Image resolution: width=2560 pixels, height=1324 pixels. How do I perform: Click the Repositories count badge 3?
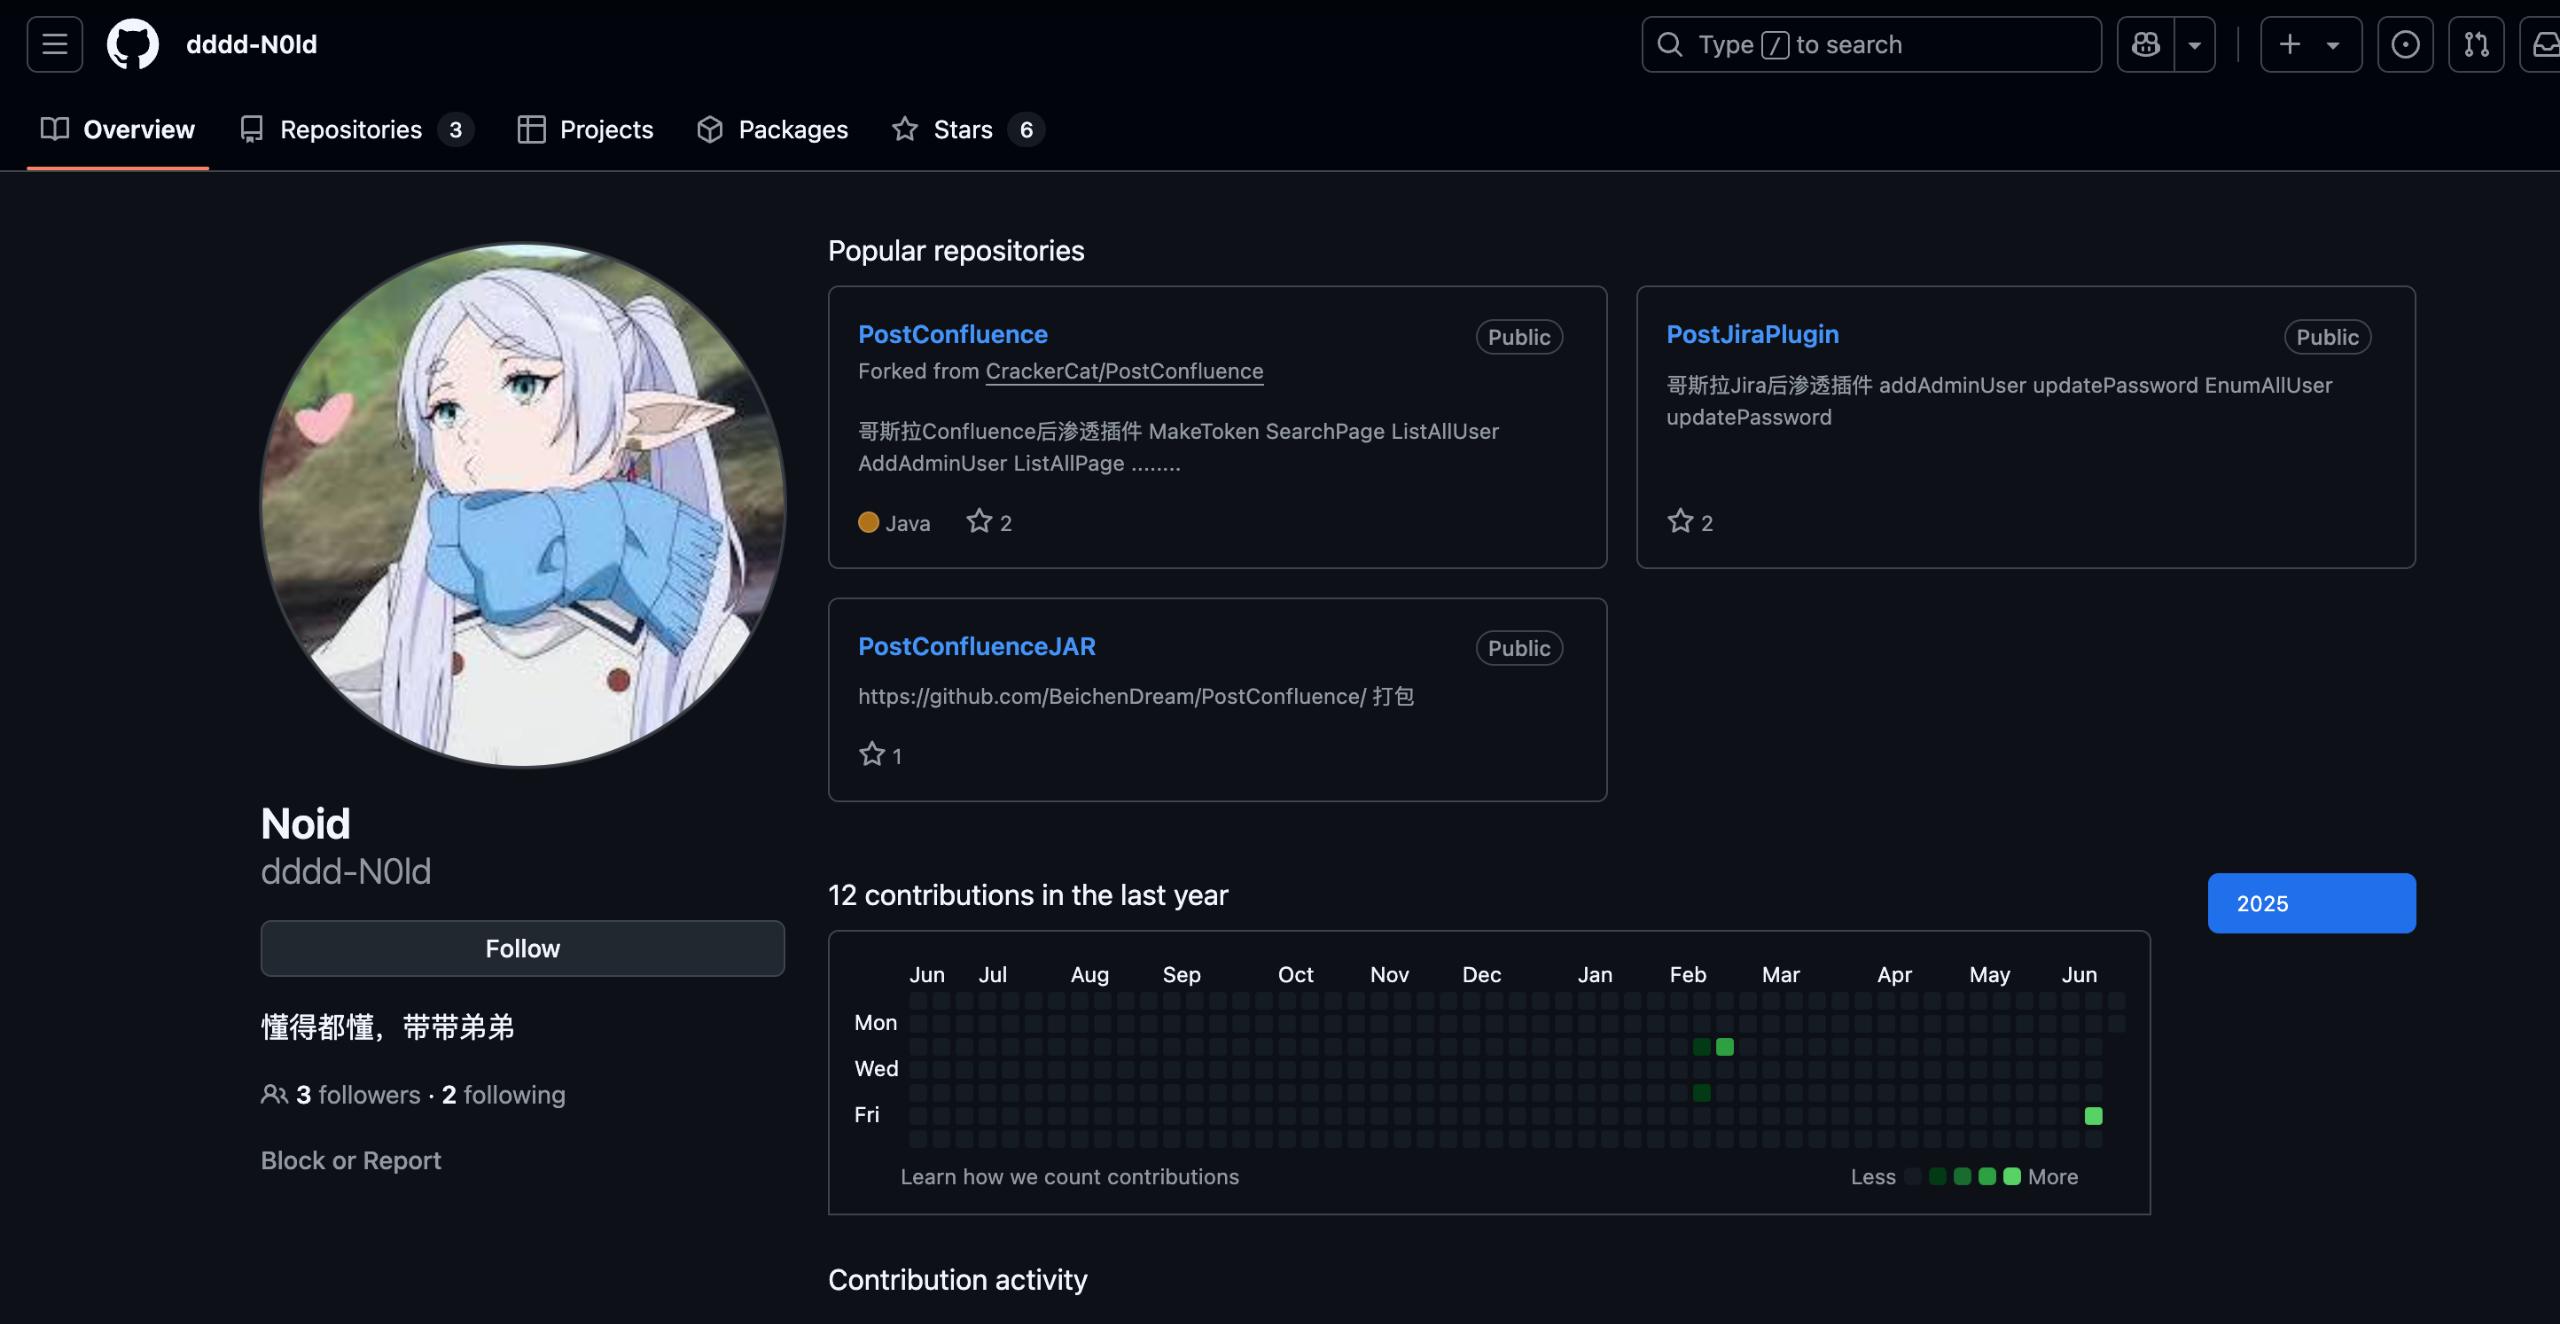click(455, 130)
